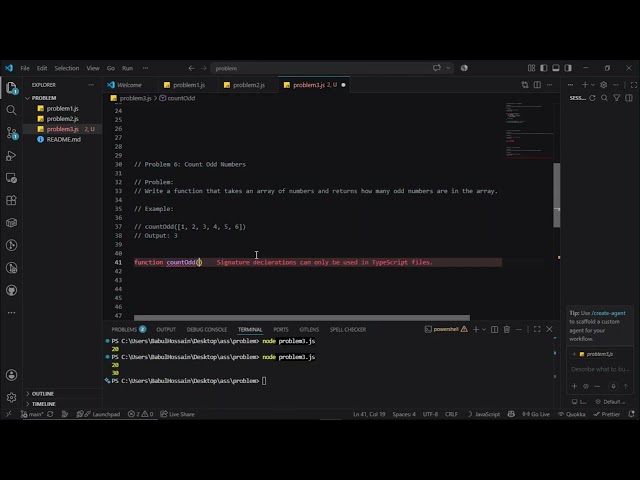640x480 pixels.
Task: Open changes compare icon in editor toolbar
Action: [525, 85]
